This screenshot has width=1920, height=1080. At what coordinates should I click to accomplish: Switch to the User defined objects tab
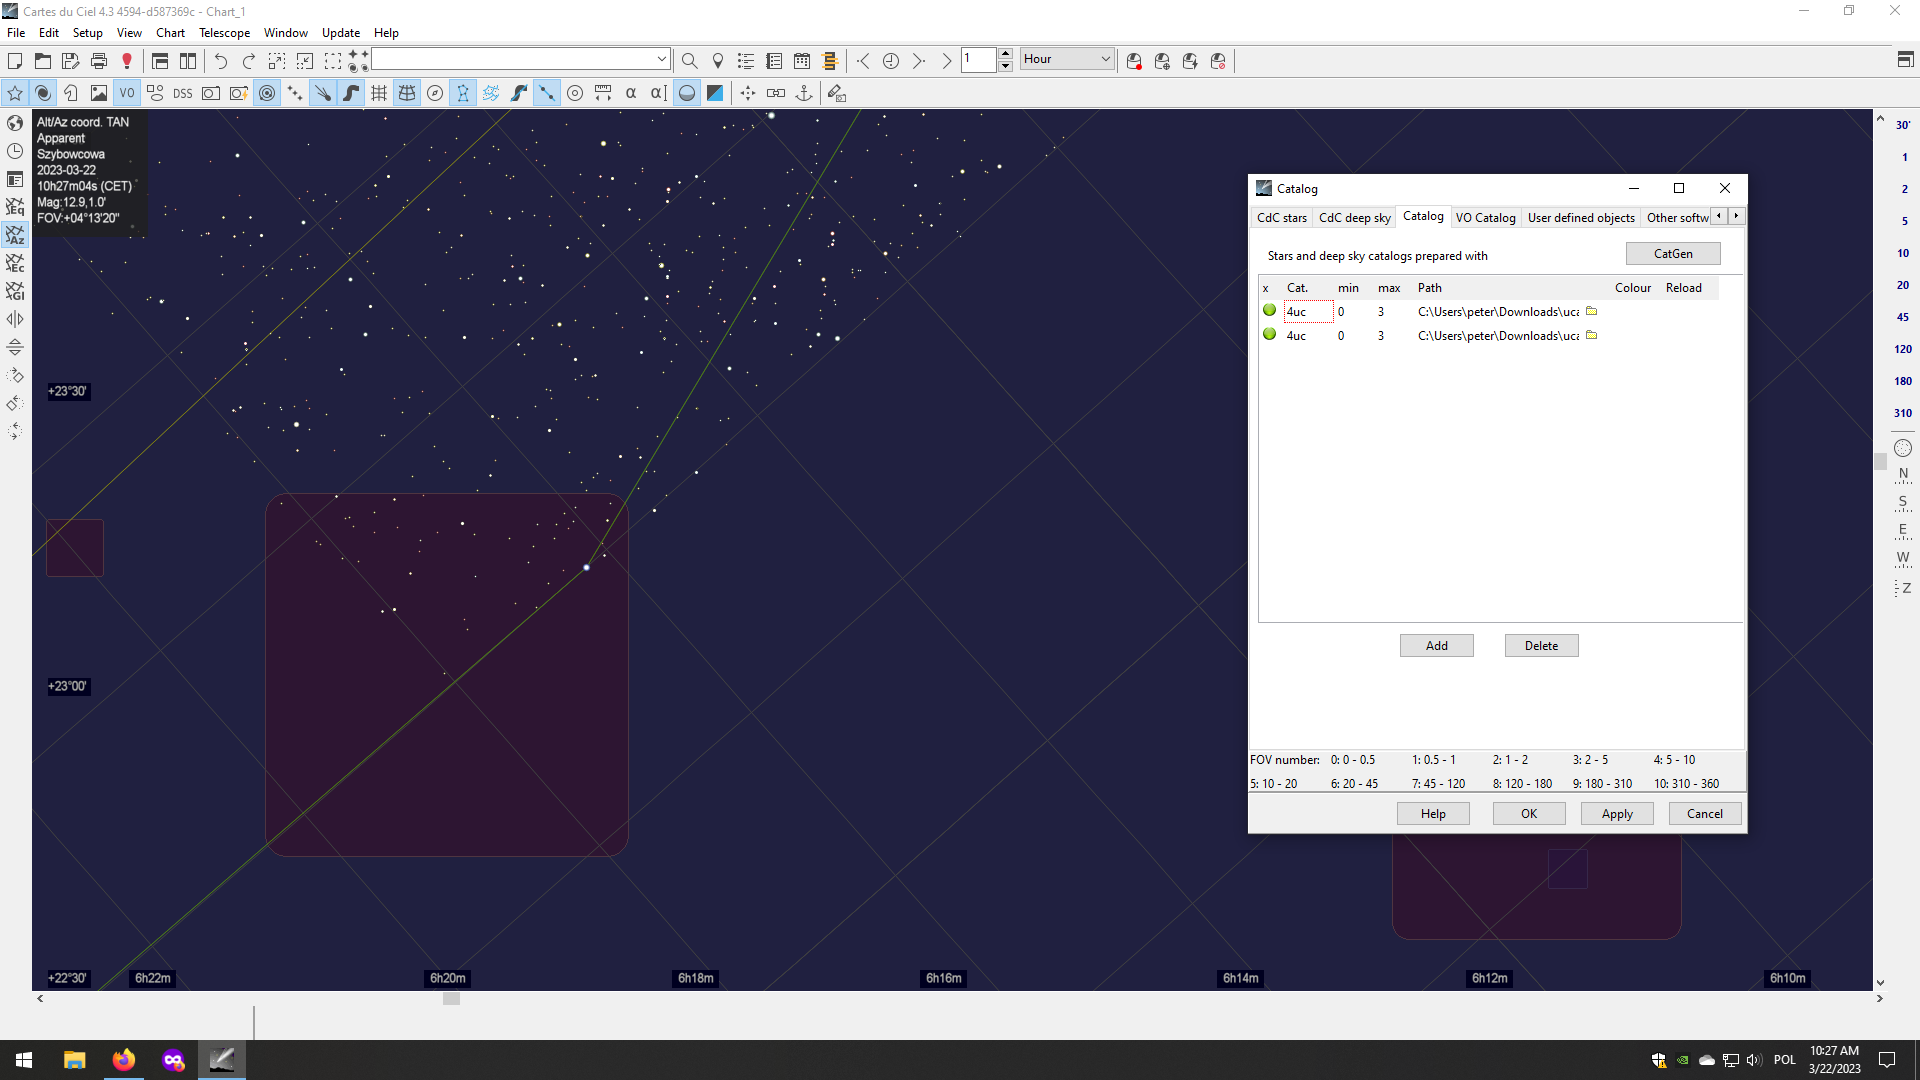[x=1581, y=217]
